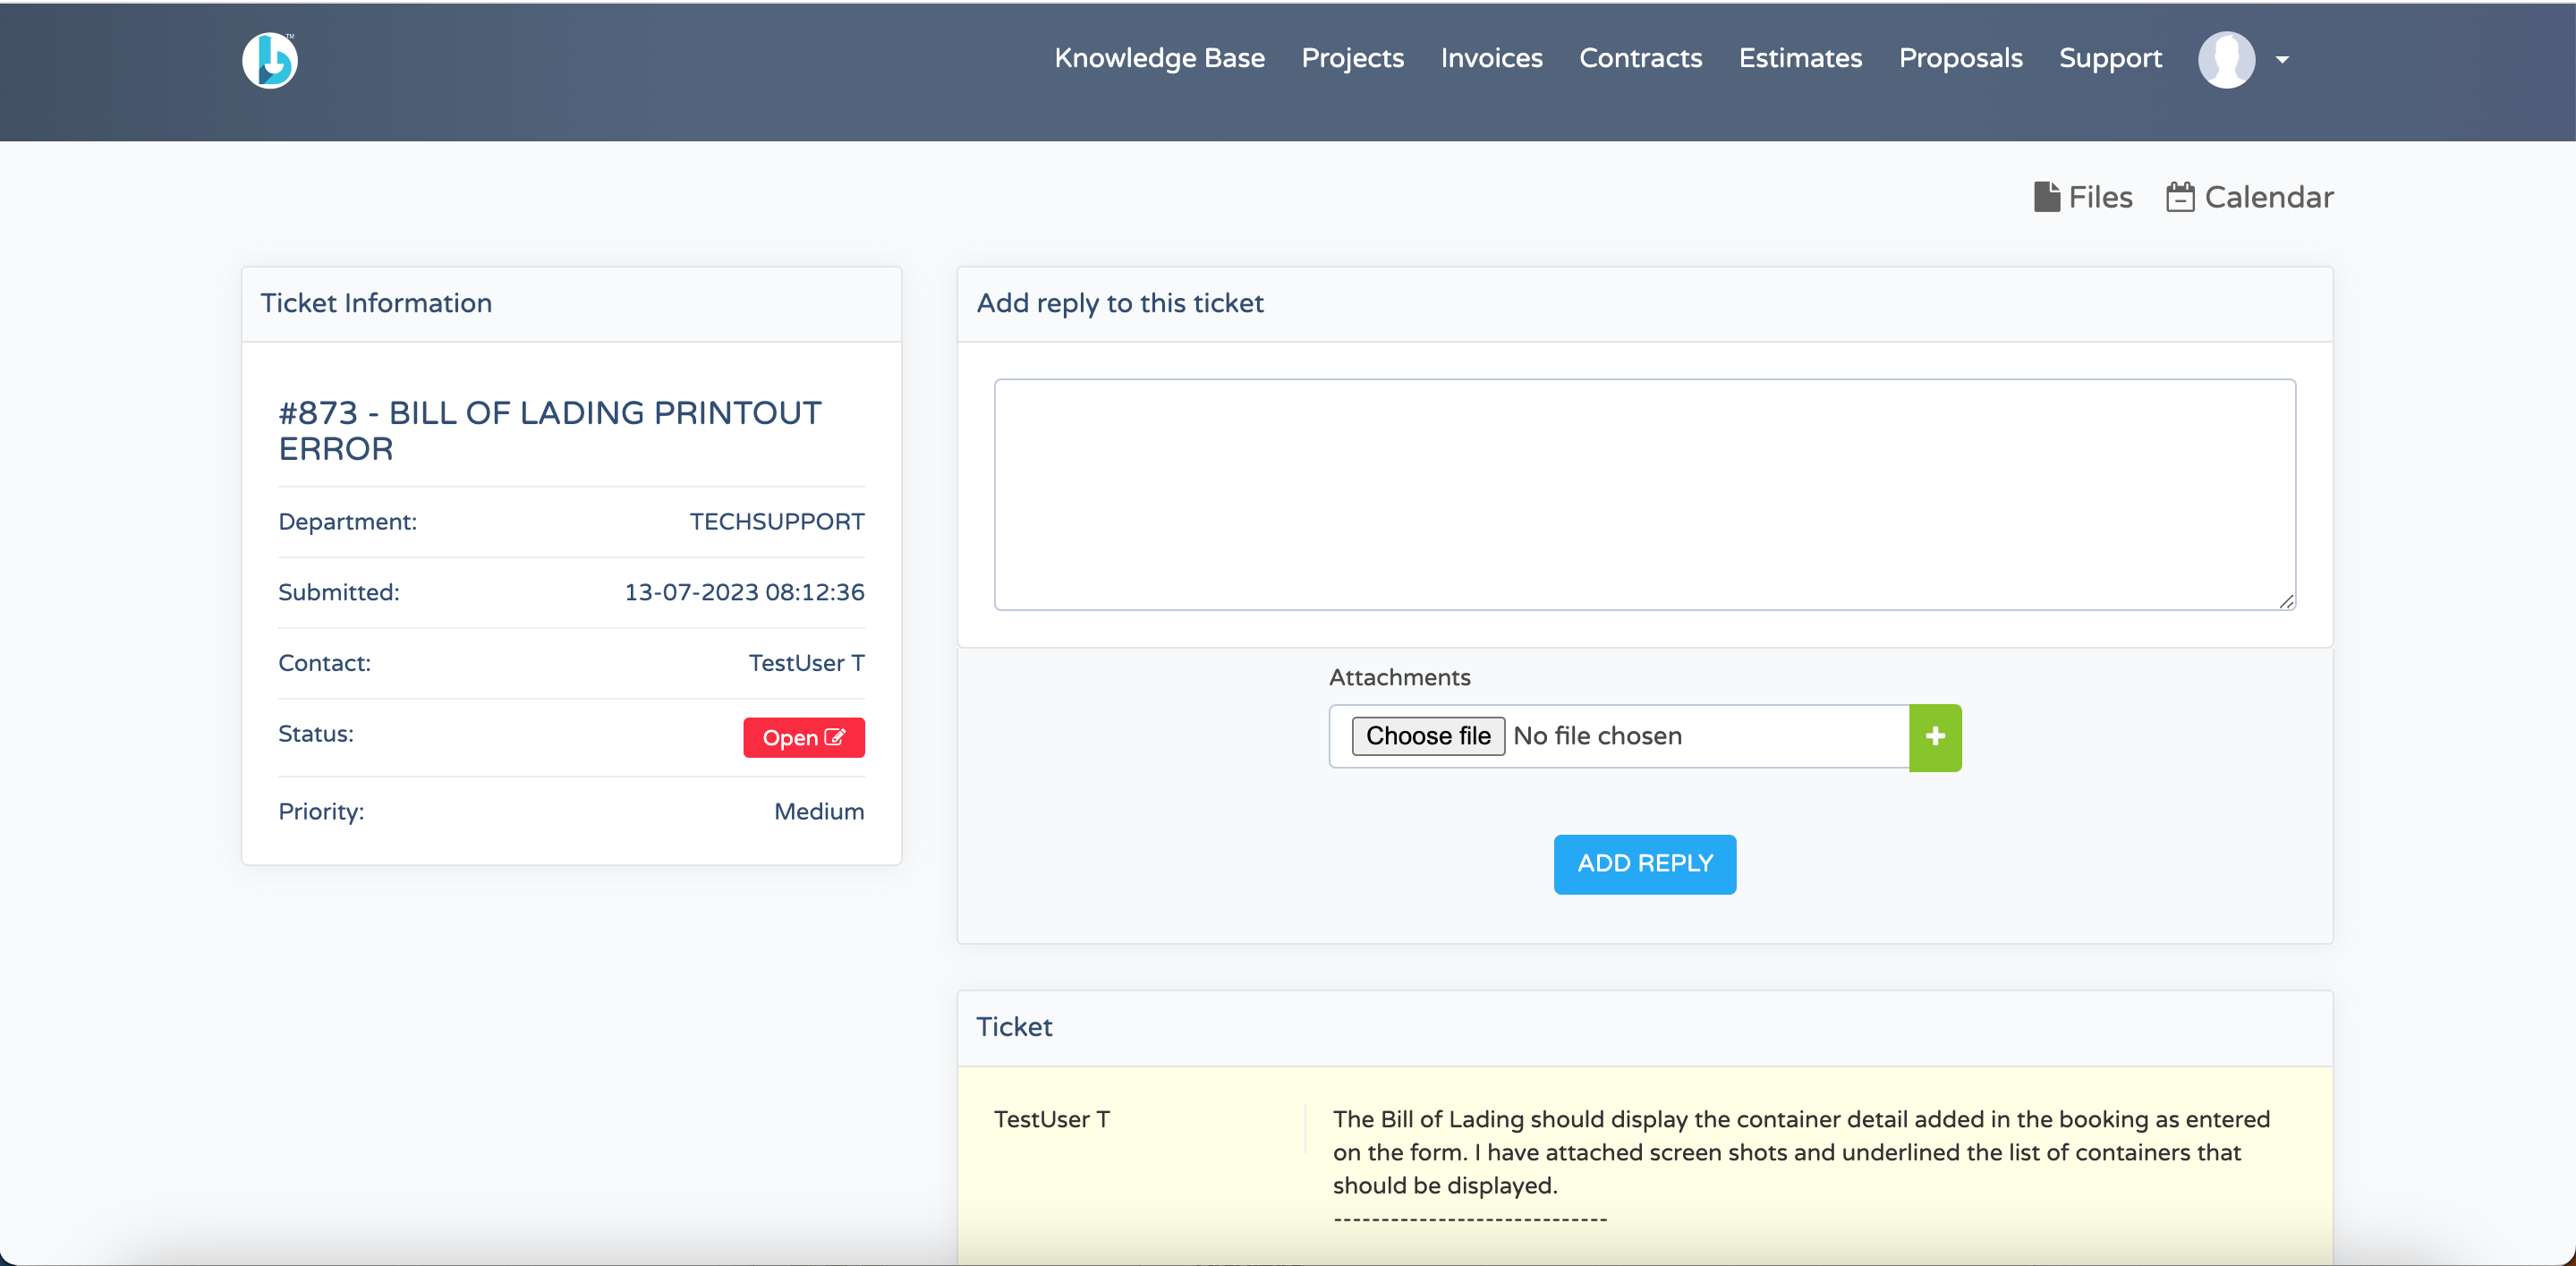Focus the ticket reply text area
Image resolution: width=2576 pixels, height=1266 pixels.
[x=1645, y=494]
